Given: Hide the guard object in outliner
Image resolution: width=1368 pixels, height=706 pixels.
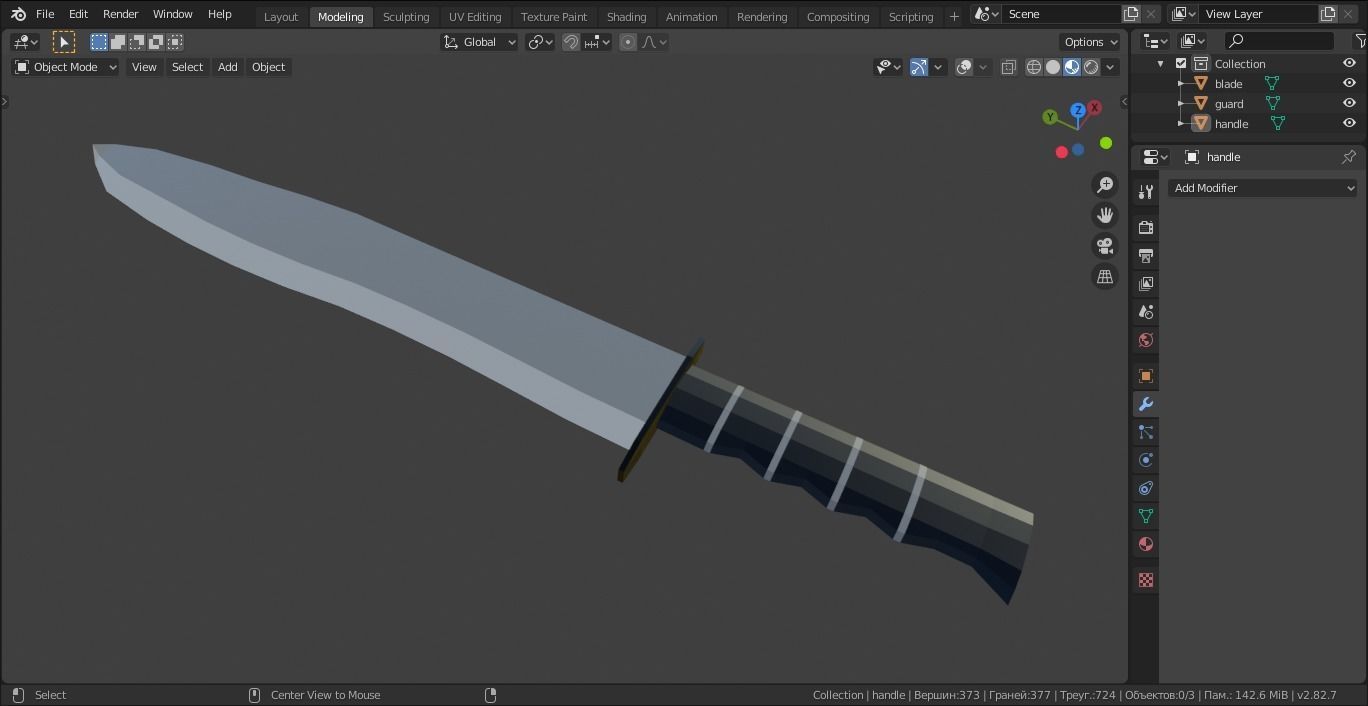Looking at the screenshot, I should coord(1349,104).
